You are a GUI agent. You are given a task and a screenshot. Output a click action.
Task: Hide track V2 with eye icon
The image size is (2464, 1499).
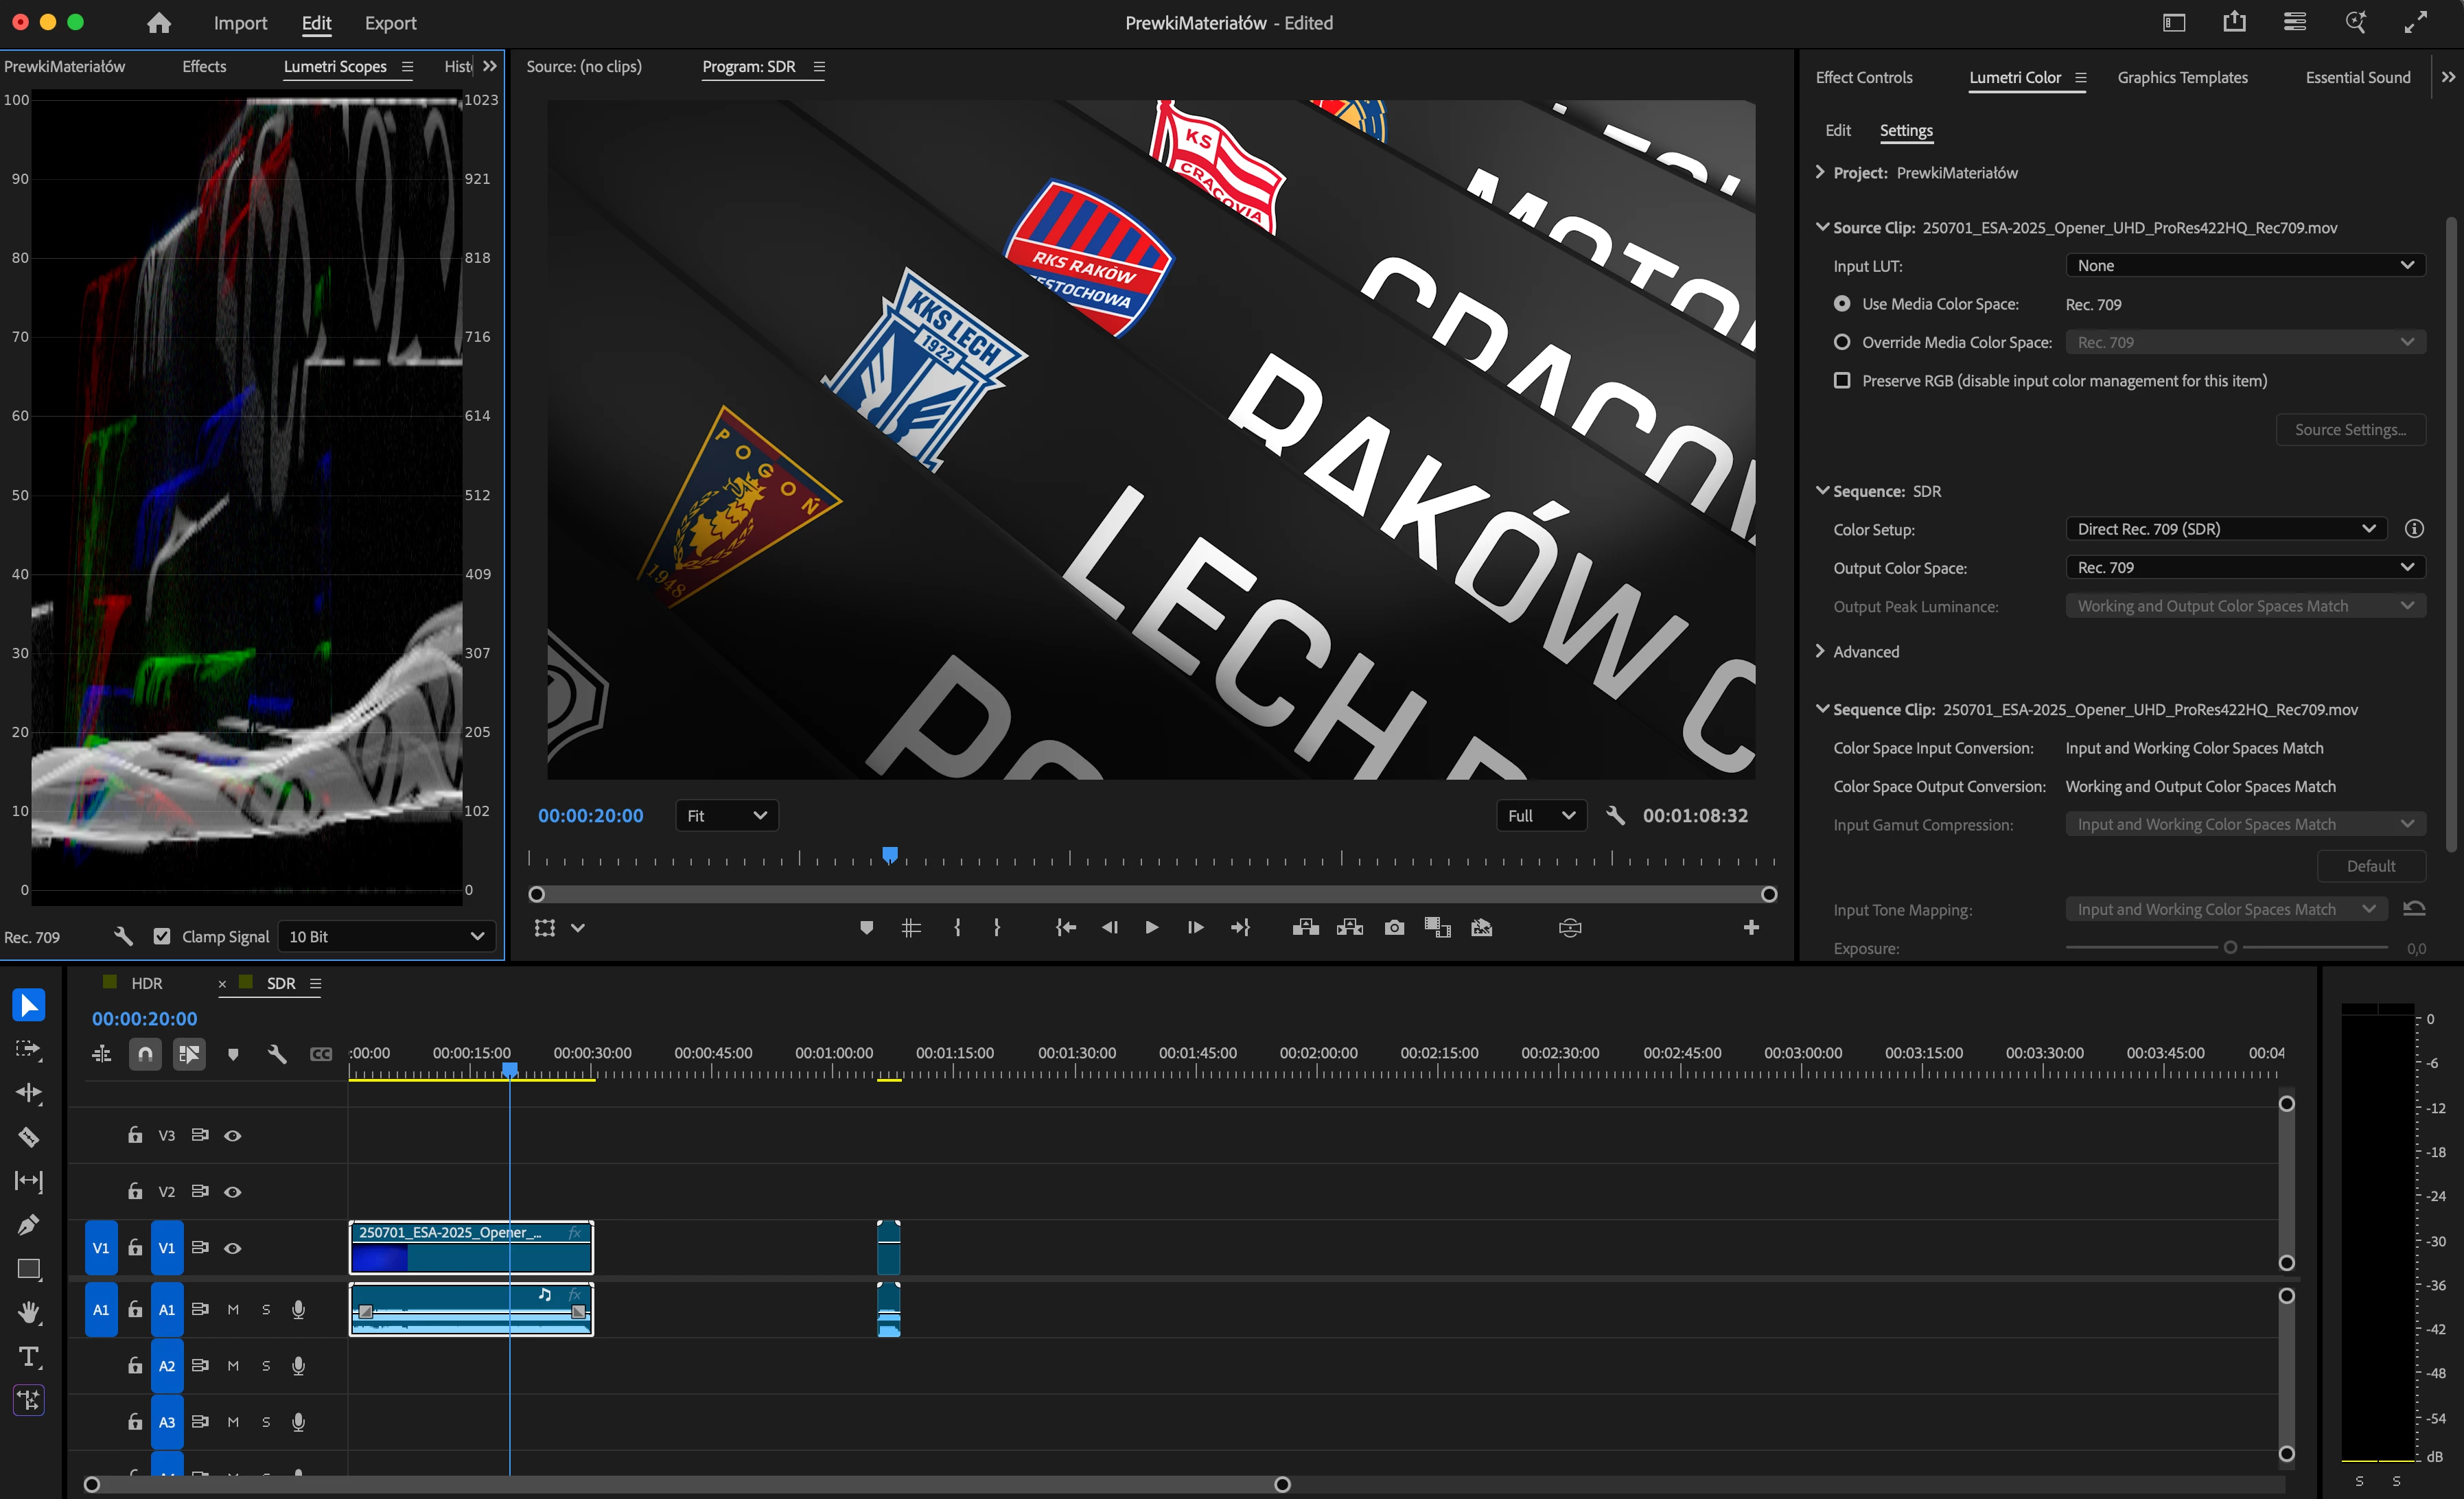(233, 1192)
